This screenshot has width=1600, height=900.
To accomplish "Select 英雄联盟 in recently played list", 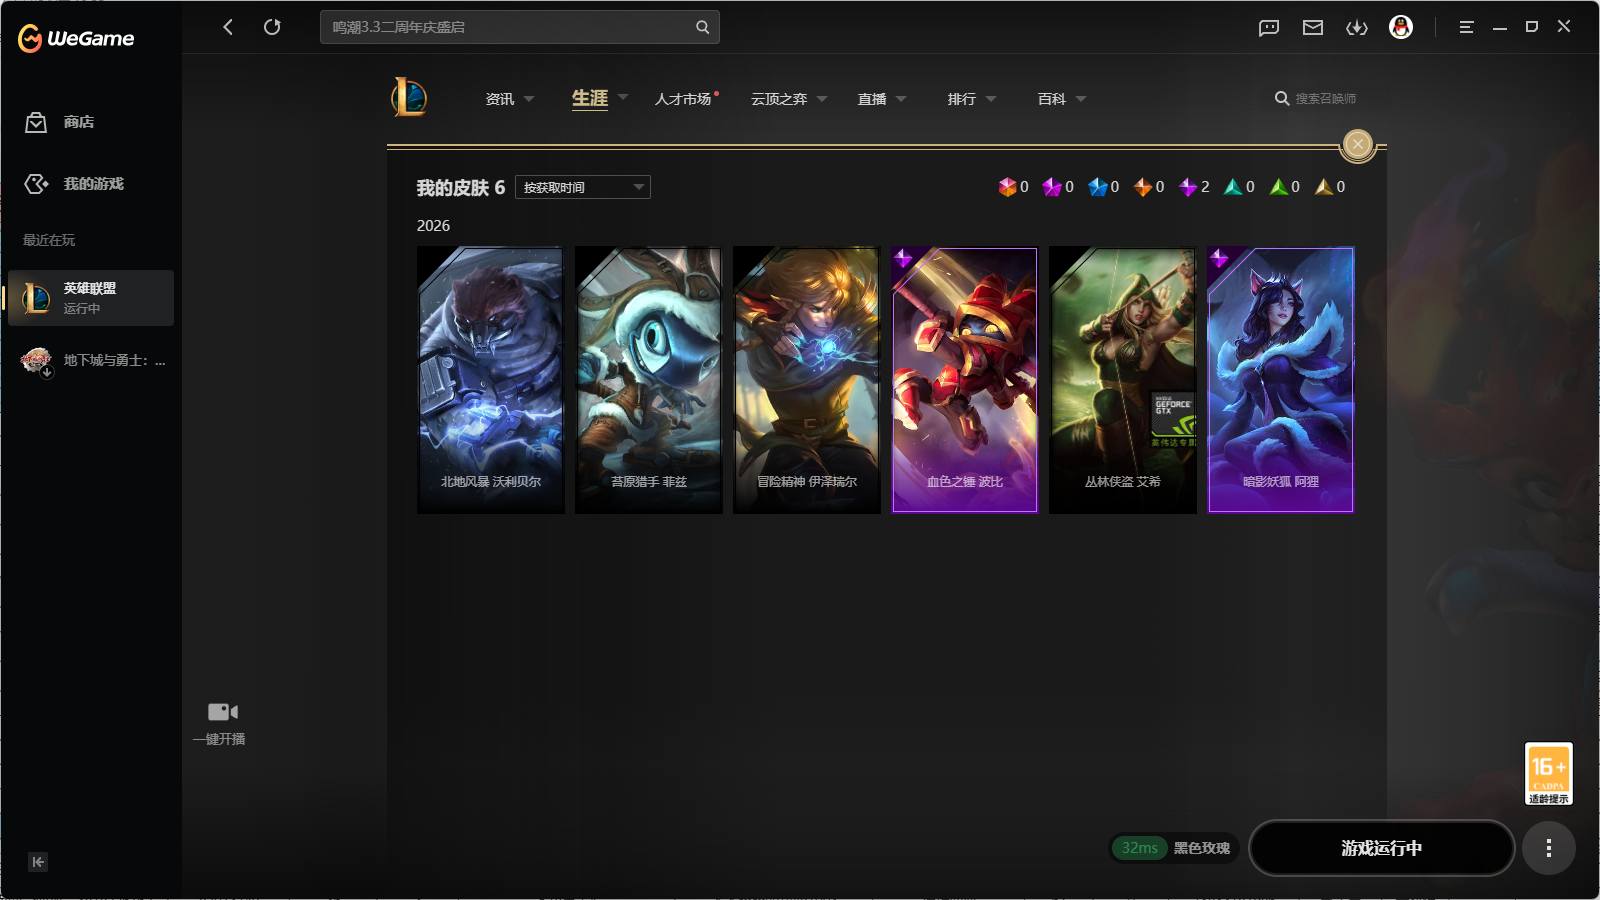I will tap(91, 298).
